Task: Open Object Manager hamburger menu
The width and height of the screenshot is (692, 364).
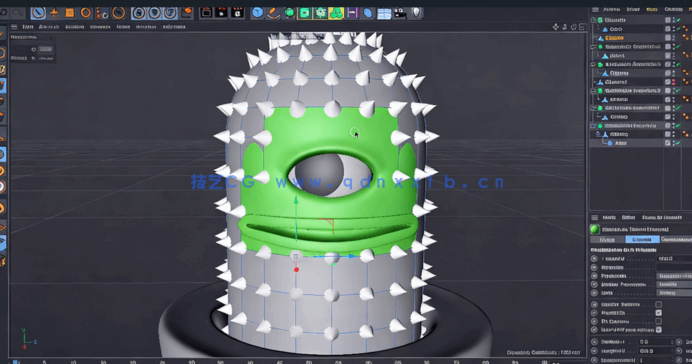Action: pyautogui.click(x=595, y=9)
